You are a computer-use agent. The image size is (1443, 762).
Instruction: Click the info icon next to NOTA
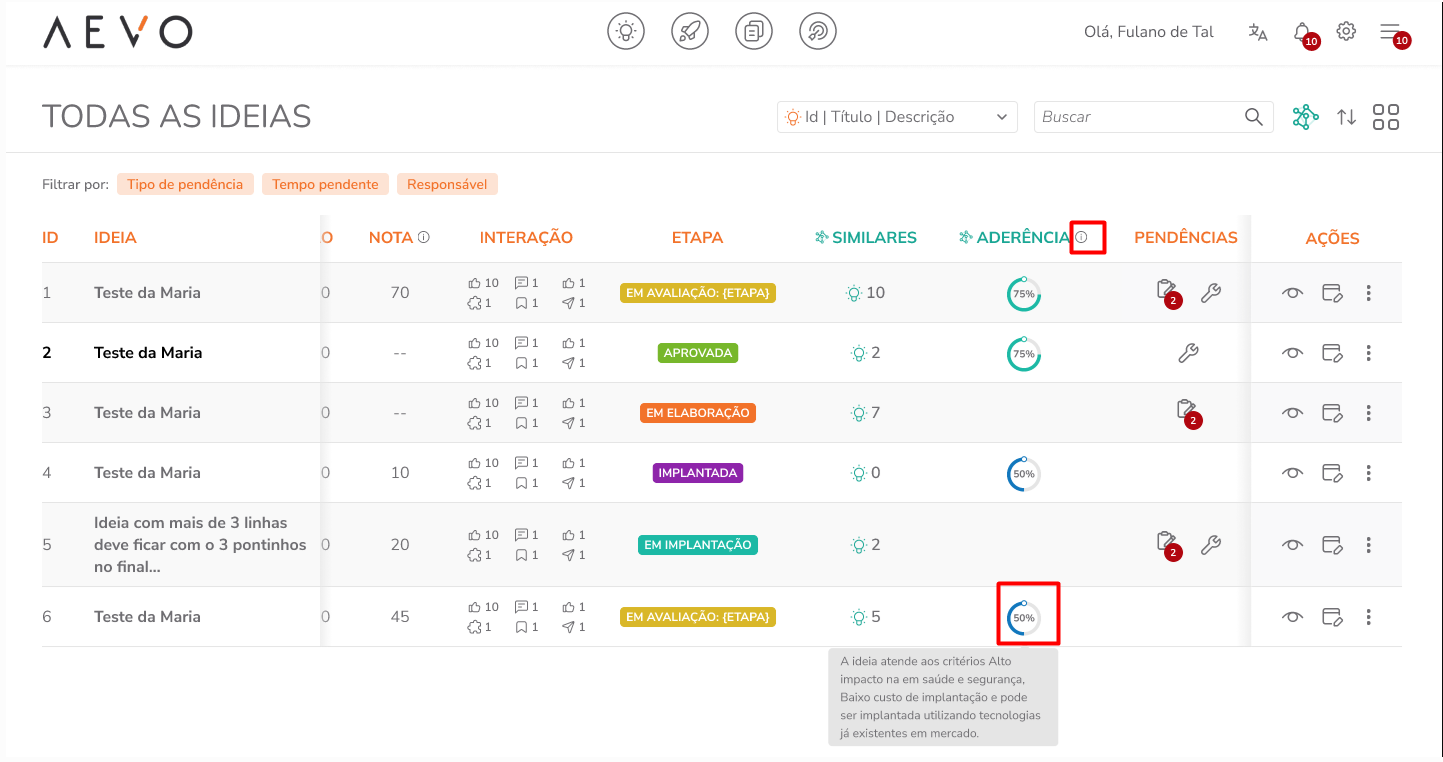pos(424,237)
